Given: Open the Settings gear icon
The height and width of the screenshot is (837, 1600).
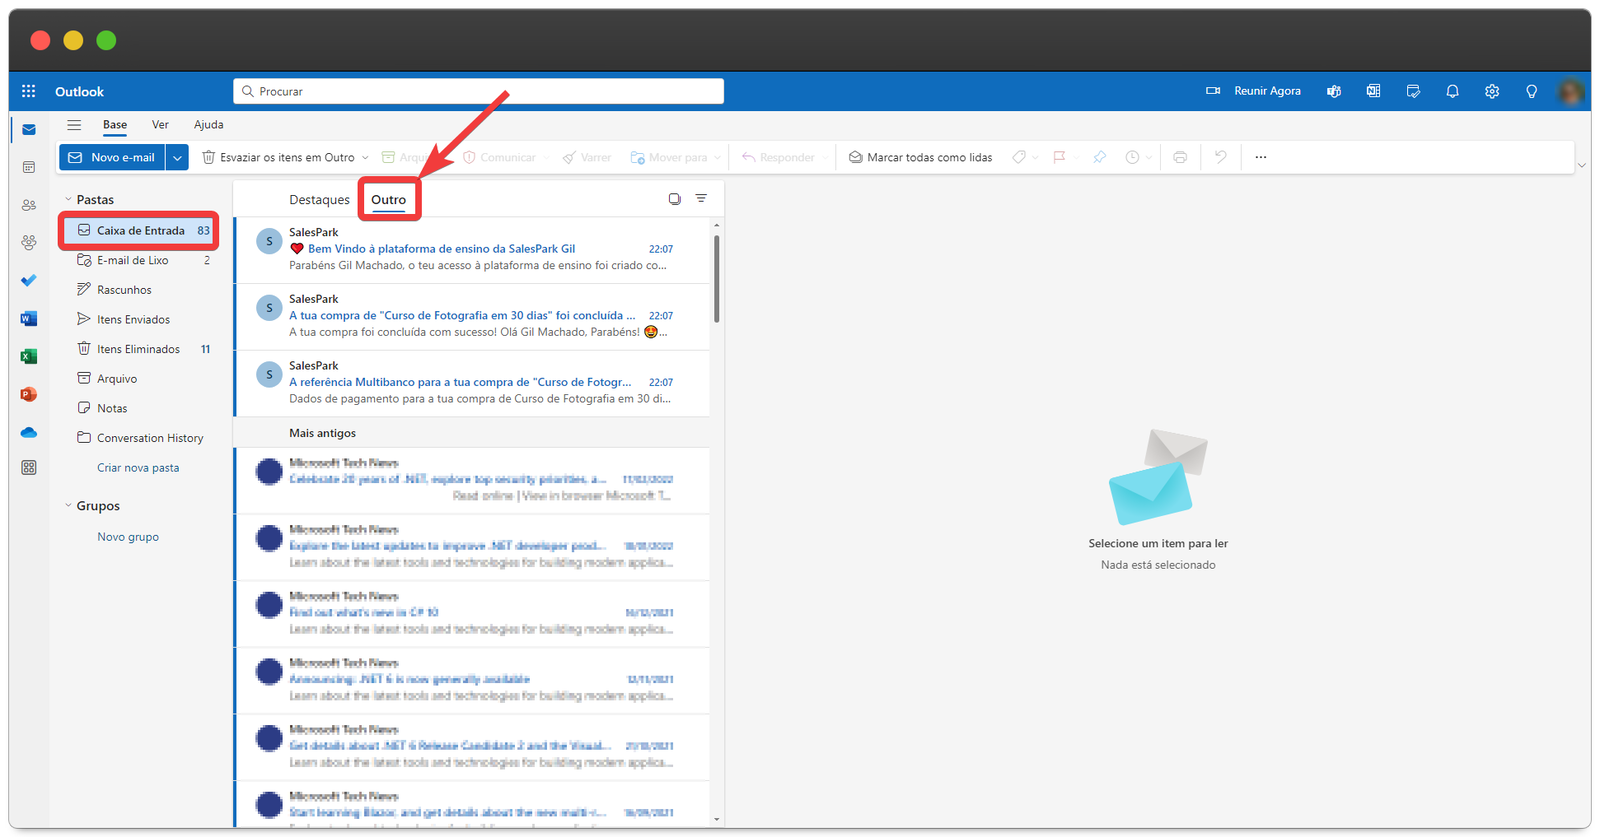Looking at the screenshot, I should pos(1491,91).
